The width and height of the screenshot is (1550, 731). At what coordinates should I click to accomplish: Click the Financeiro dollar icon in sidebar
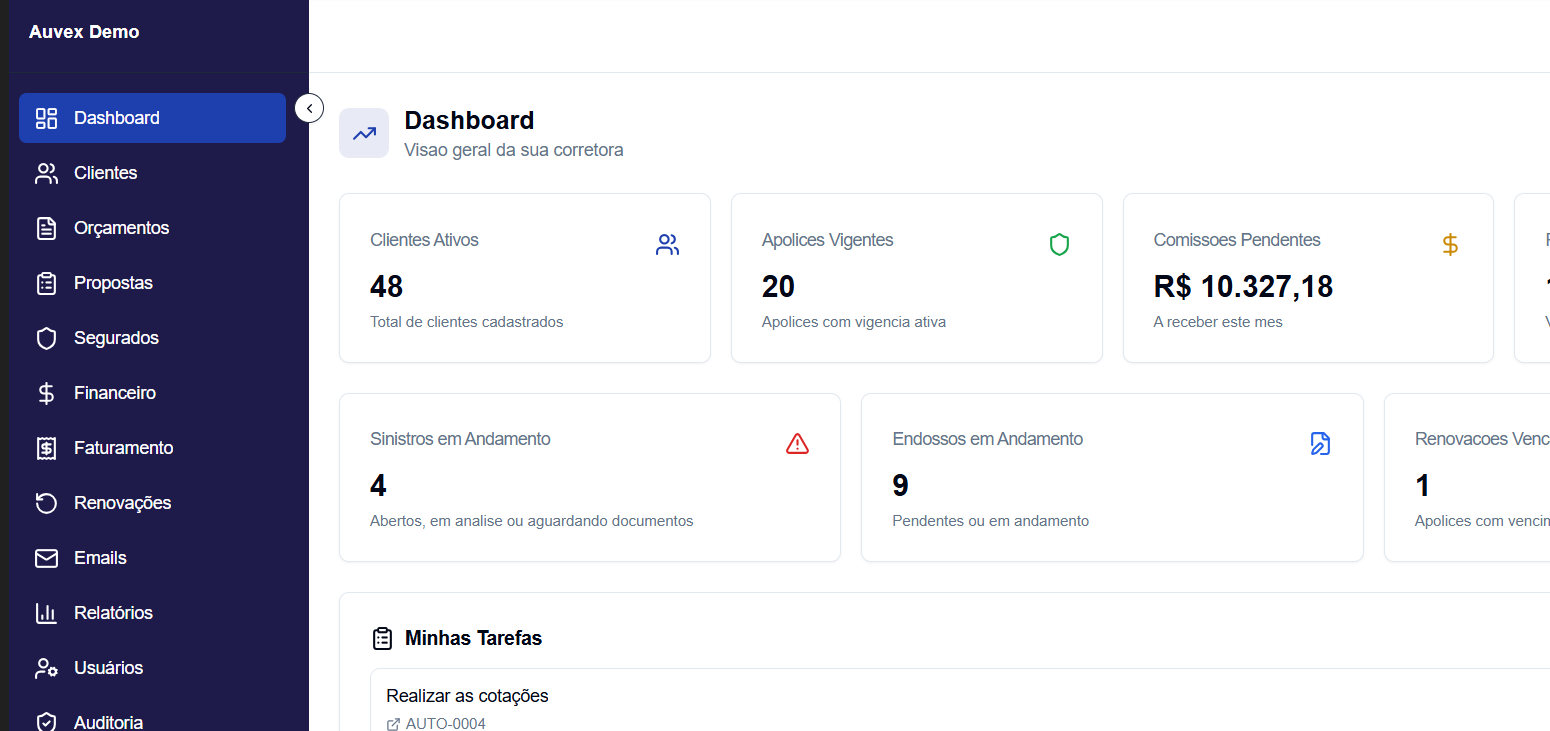[46, 393]
